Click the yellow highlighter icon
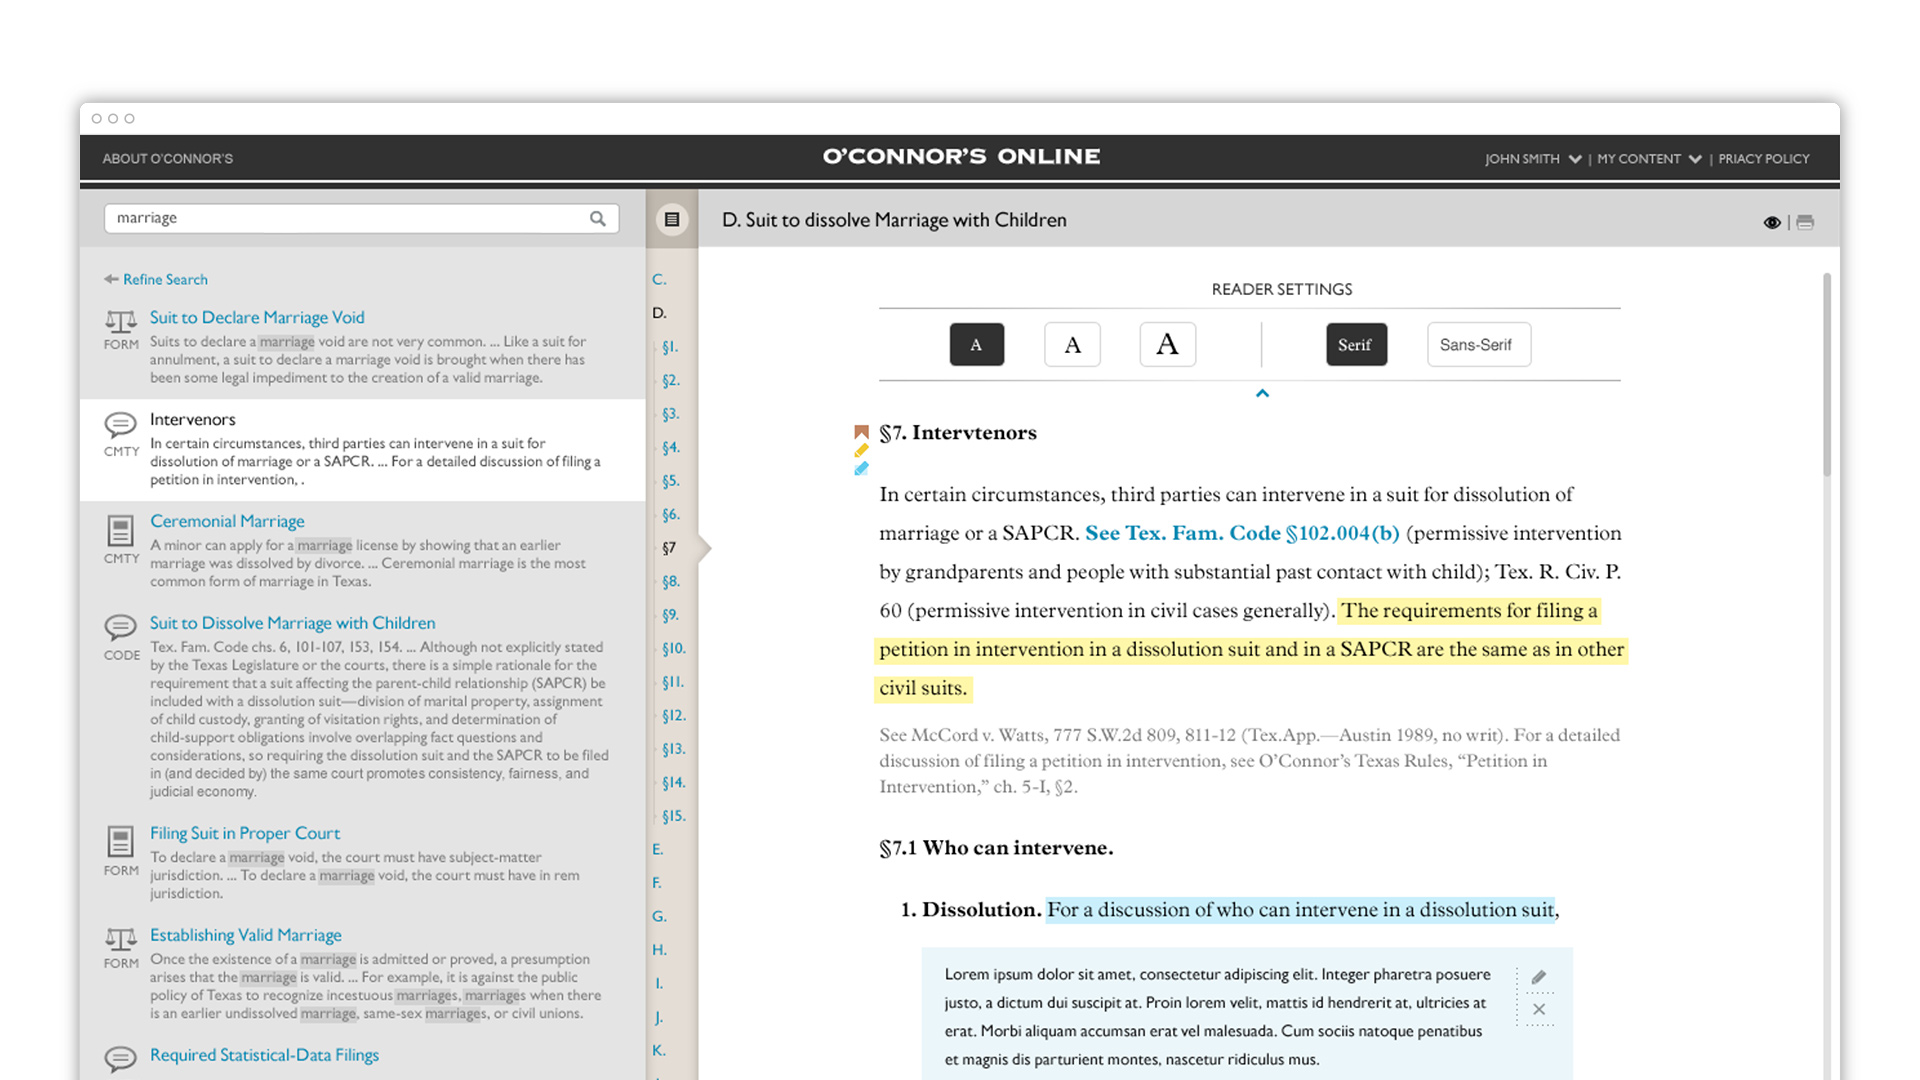Viewport: 1920px width, 1080px height. [861, 451]
